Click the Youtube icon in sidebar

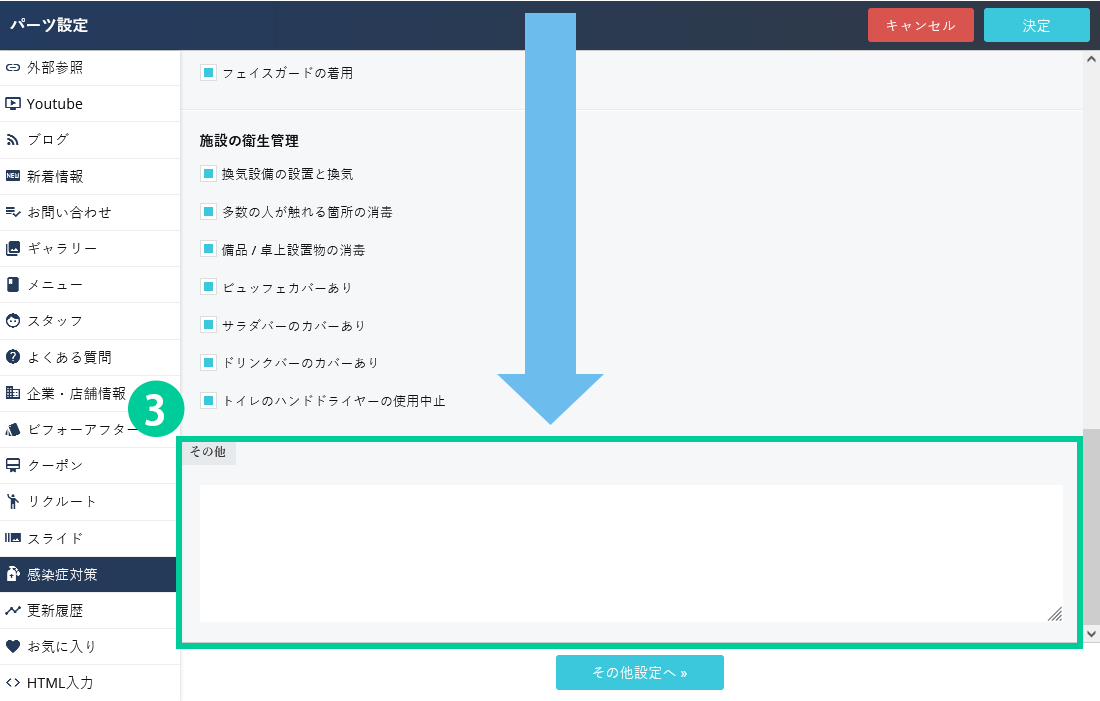[x=13, y=104]
